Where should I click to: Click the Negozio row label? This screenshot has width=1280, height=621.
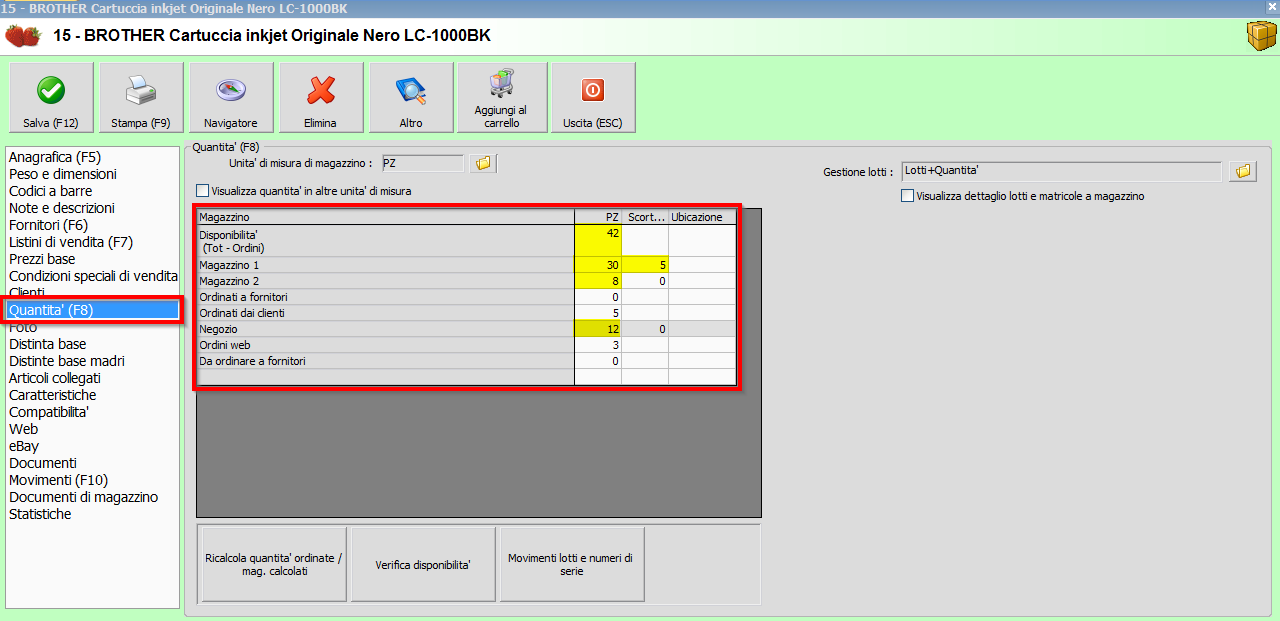(386, 329)
